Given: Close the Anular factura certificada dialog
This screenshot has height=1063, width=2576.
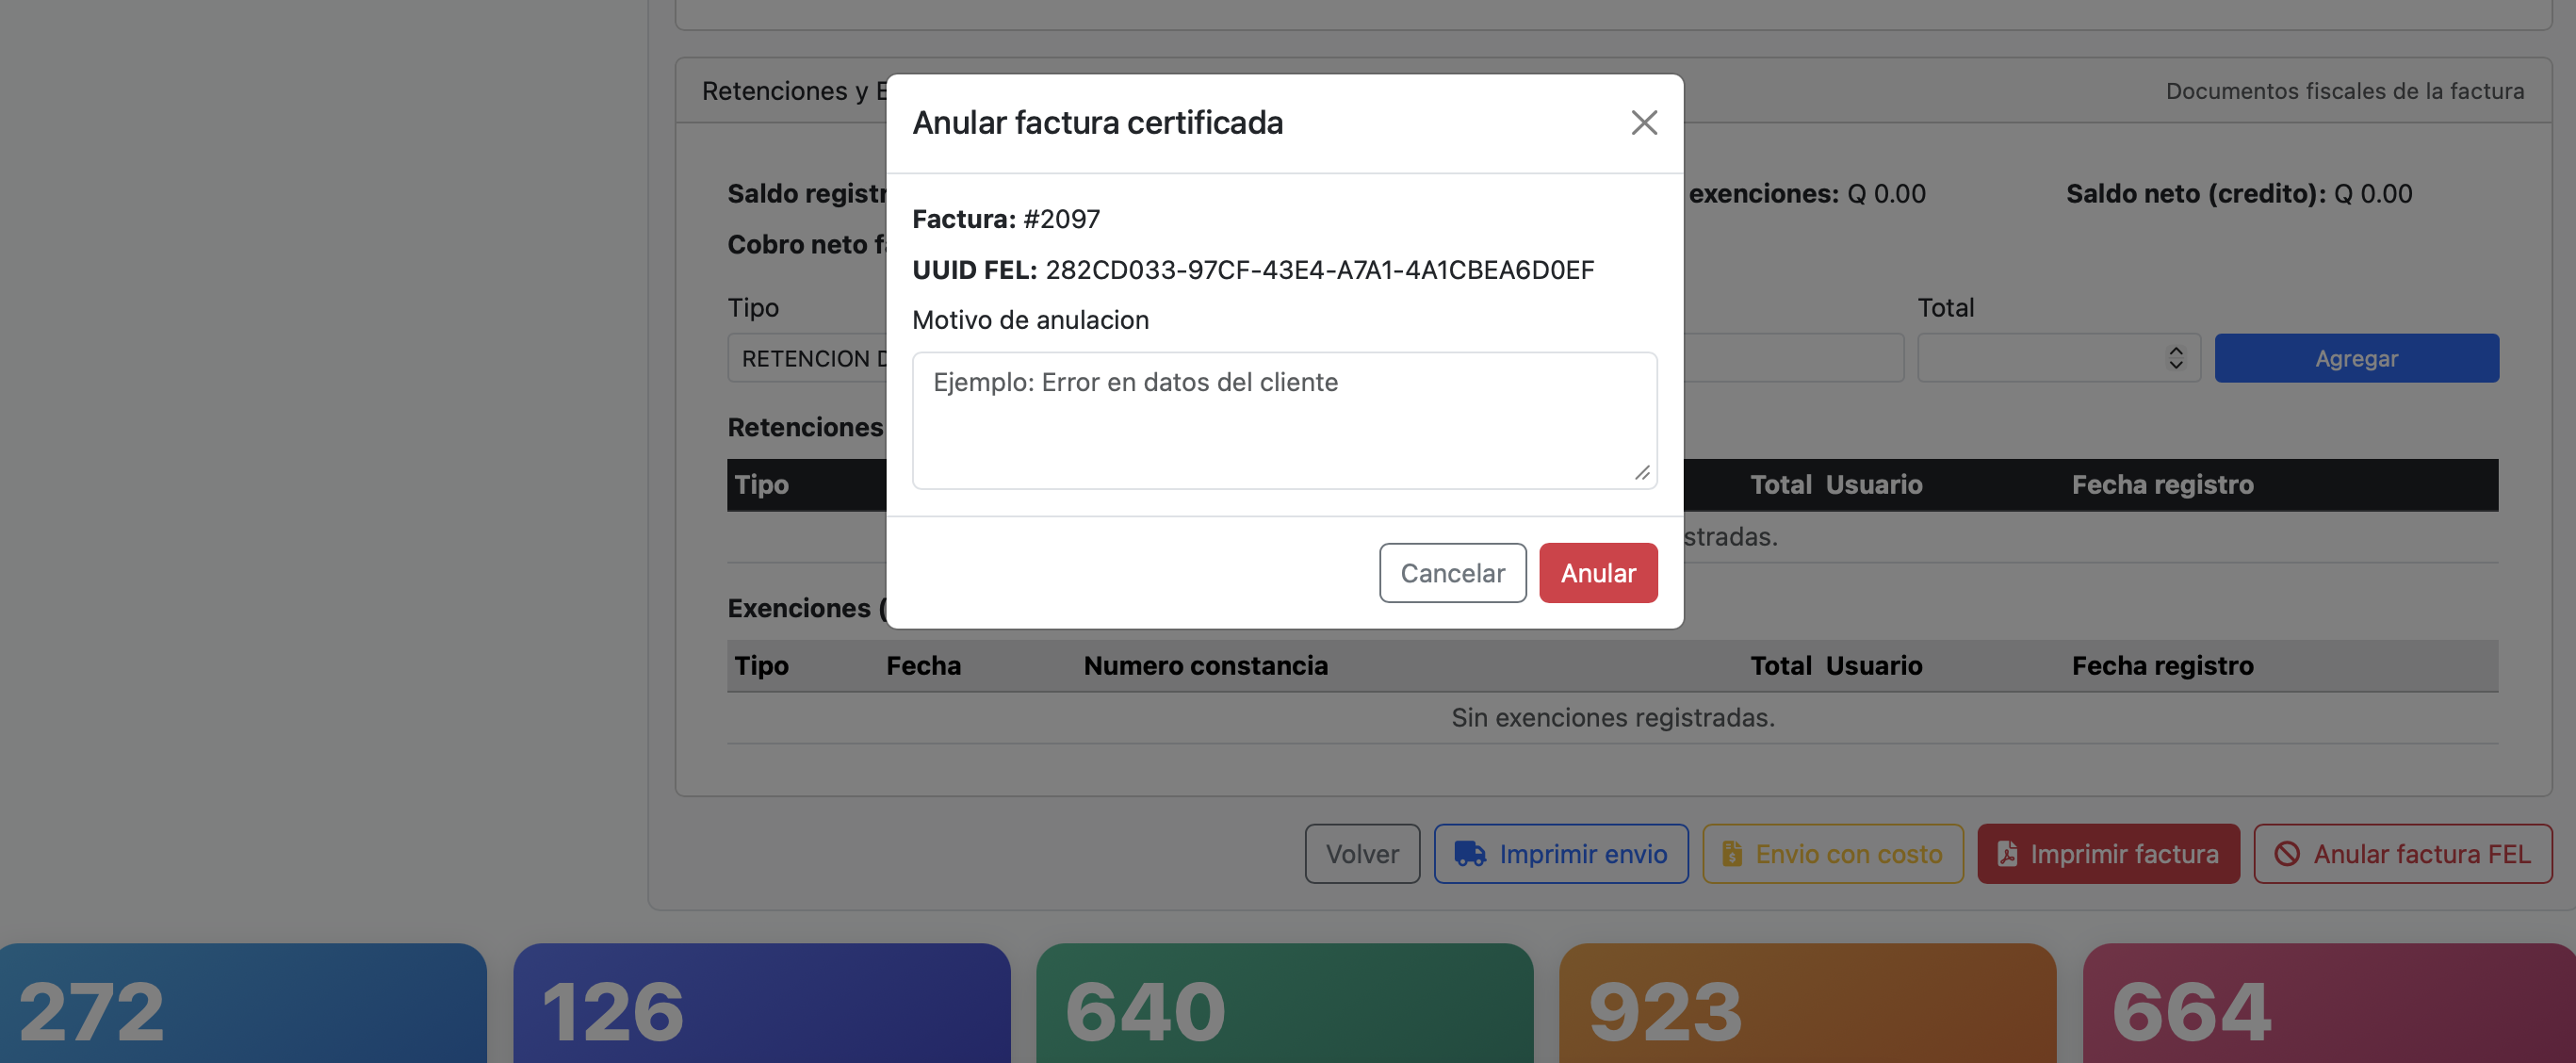Looking at the screenshot, I should (1644, 122).
